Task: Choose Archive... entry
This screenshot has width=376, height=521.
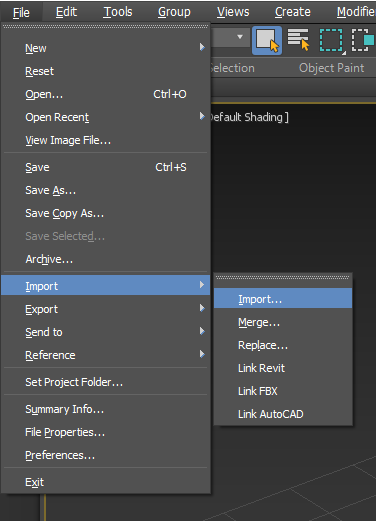Action: pos(106,259)
